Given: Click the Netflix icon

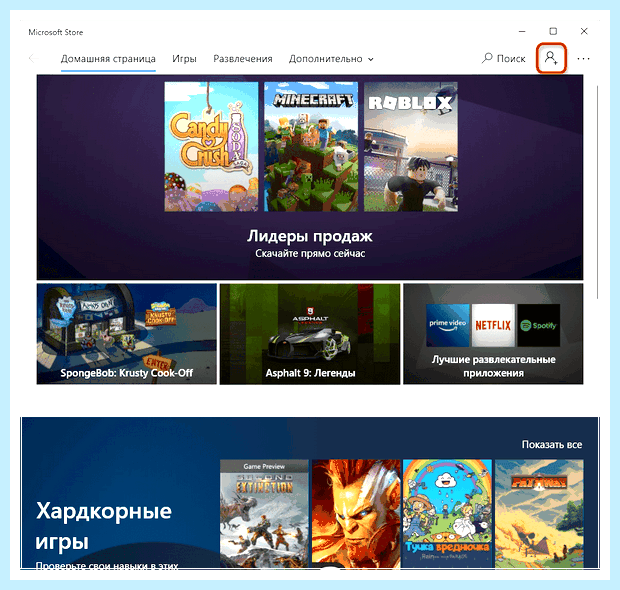Looking at the screenshot, I should (x=493, y=325).
